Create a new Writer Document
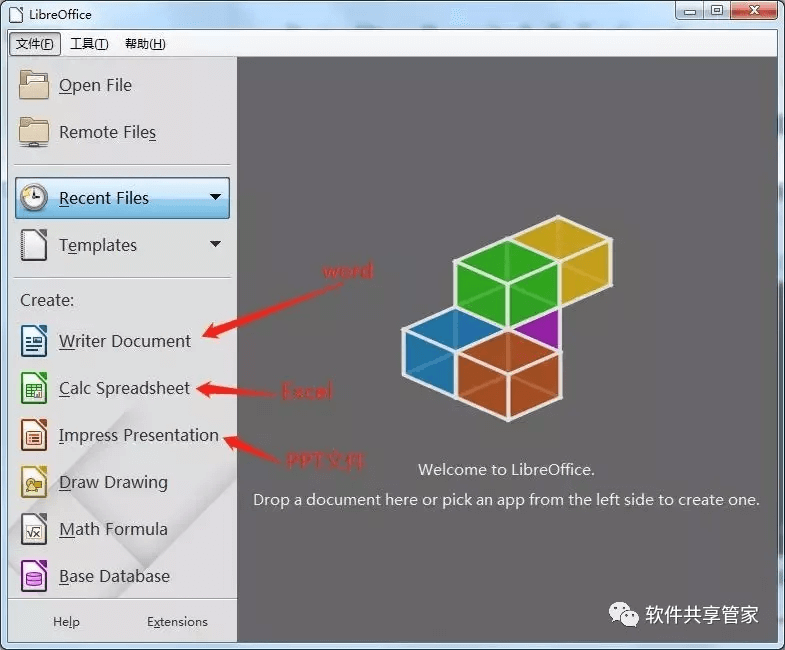The height and width of the screenshot is (650, 785). [106, 341]
